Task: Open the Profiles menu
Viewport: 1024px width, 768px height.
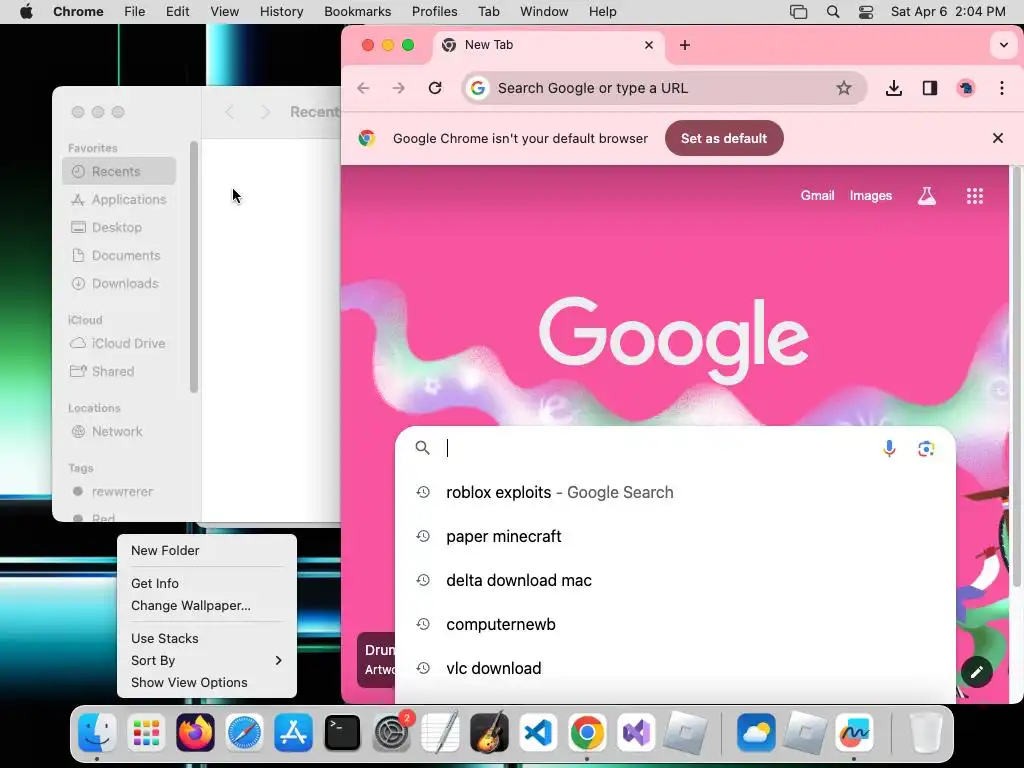Action: (434, 12)
